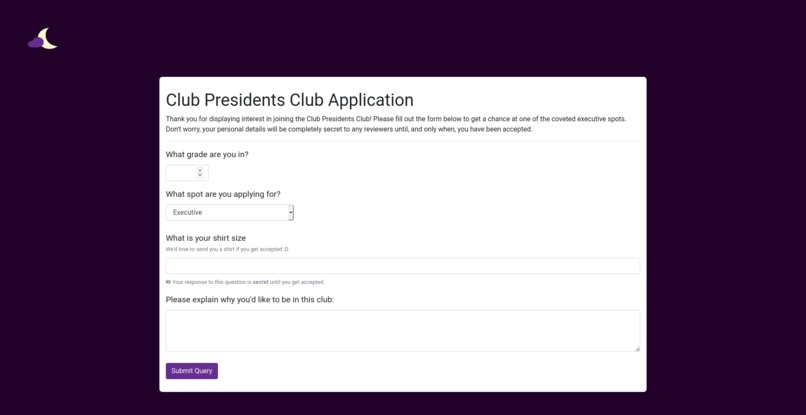Click the bold 'secret' word in notice

click(261, 282)
